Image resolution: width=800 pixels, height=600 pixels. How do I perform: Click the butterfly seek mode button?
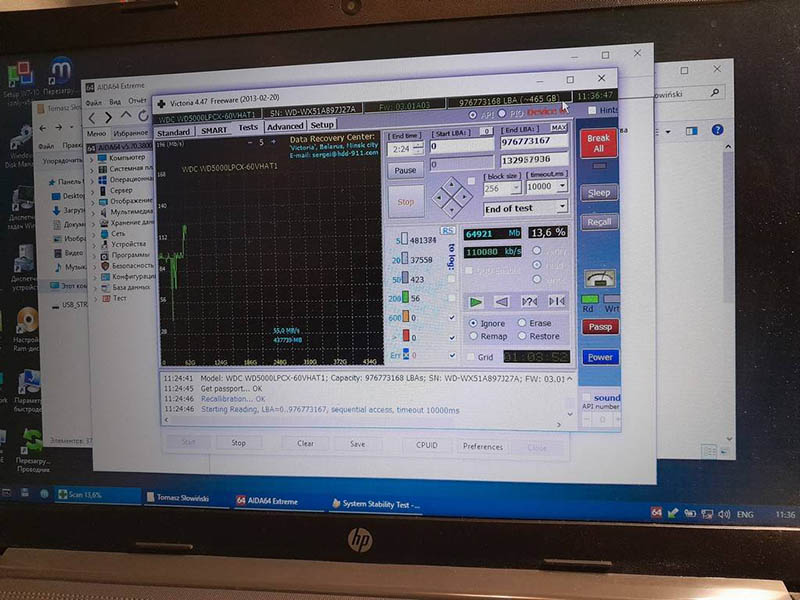[556, 301]
